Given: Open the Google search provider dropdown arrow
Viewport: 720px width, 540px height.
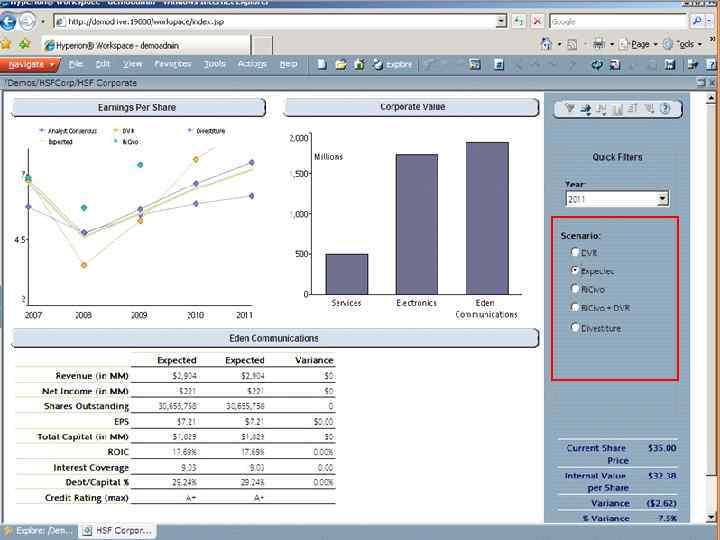Looking at the screenshot, I should (x=711, y=21).
